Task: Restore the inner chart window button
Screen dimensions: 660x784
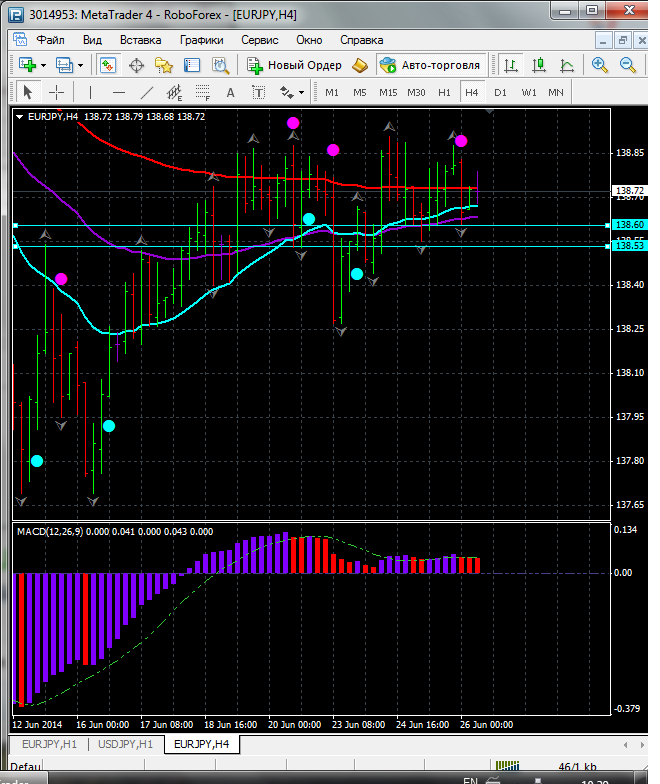Action: pyautogui.click(x=622, y=40)
